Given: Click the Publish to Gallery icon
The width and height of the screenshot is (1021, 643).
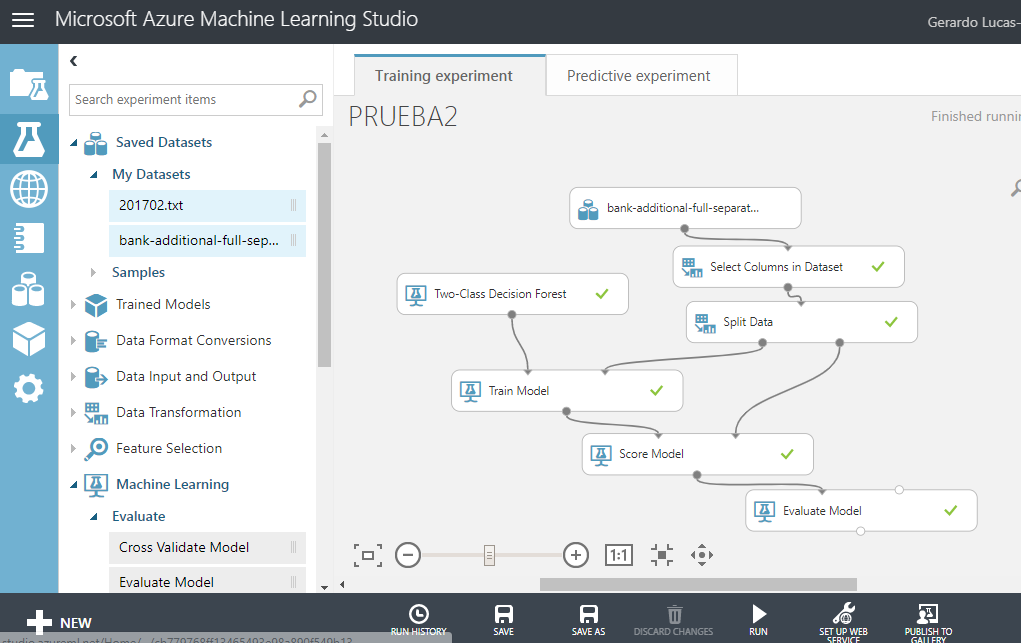Looking at the screenshot, I should tap(928, 617).
